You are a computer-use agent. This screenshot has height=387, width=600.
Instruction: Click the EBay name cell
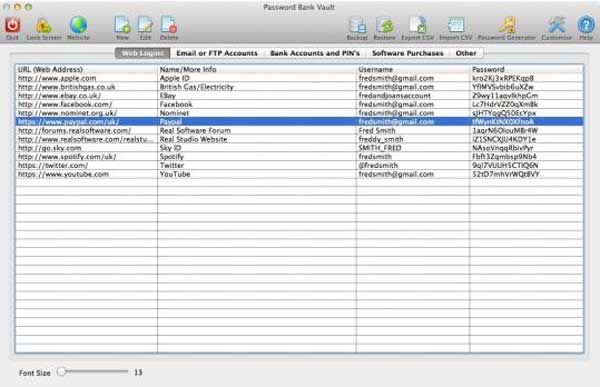[257, 96]
